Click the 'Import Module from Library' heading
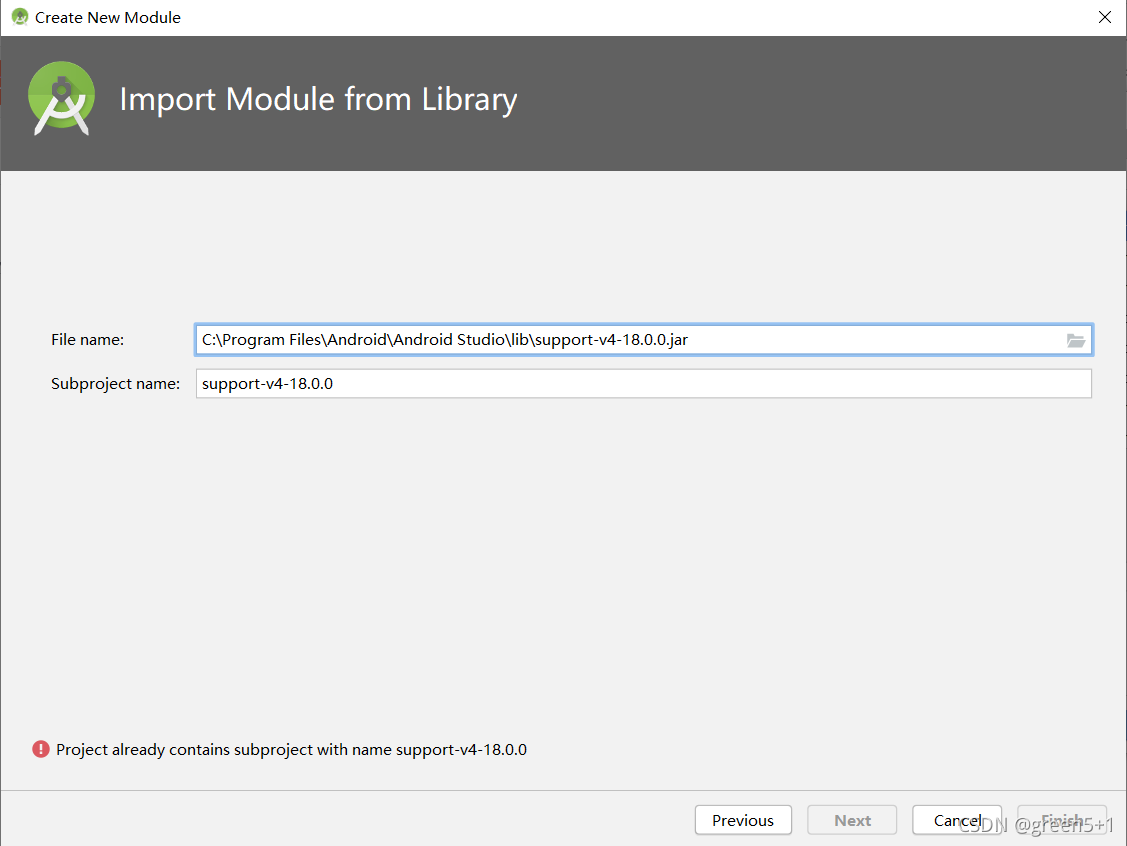Viewport: 1127px width, 846px height. (x=318, y=99)
